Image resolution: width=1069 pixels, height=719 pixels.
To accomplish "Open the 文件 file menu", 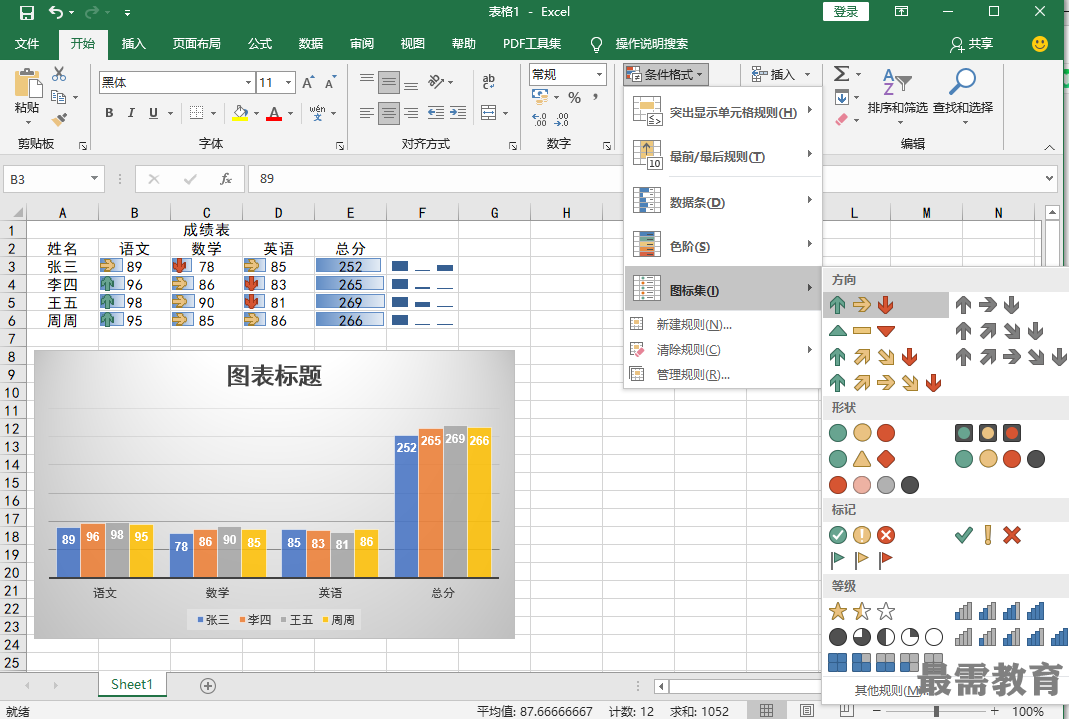I will pyautogui.click(x=27, y=44).
